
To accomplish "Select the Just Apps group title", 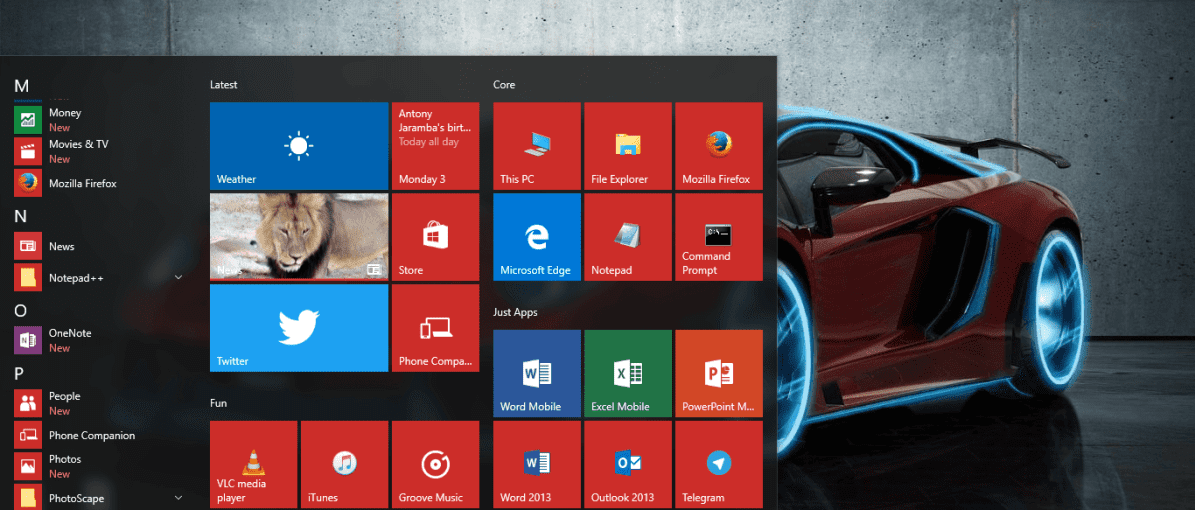I will coord(515,312).
